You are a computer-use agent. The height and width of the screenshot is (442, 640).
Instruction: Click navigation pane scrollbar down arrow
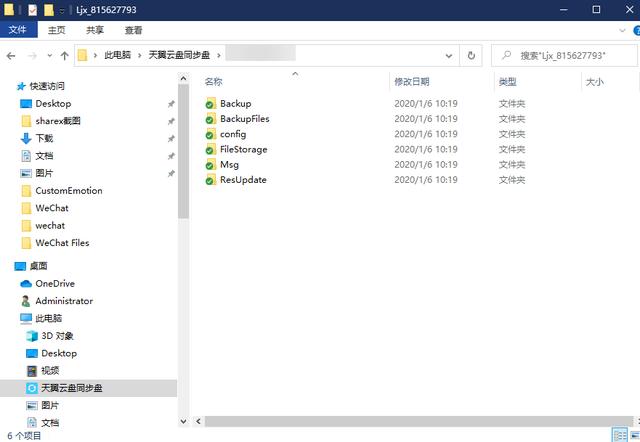[x=183, y=421]
